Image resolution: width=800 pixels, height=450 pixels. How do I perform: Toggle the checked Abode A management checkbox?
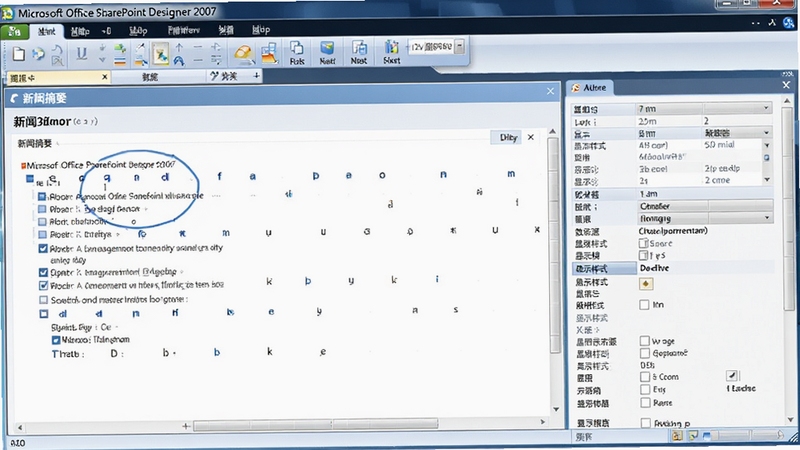click(43, 248)
